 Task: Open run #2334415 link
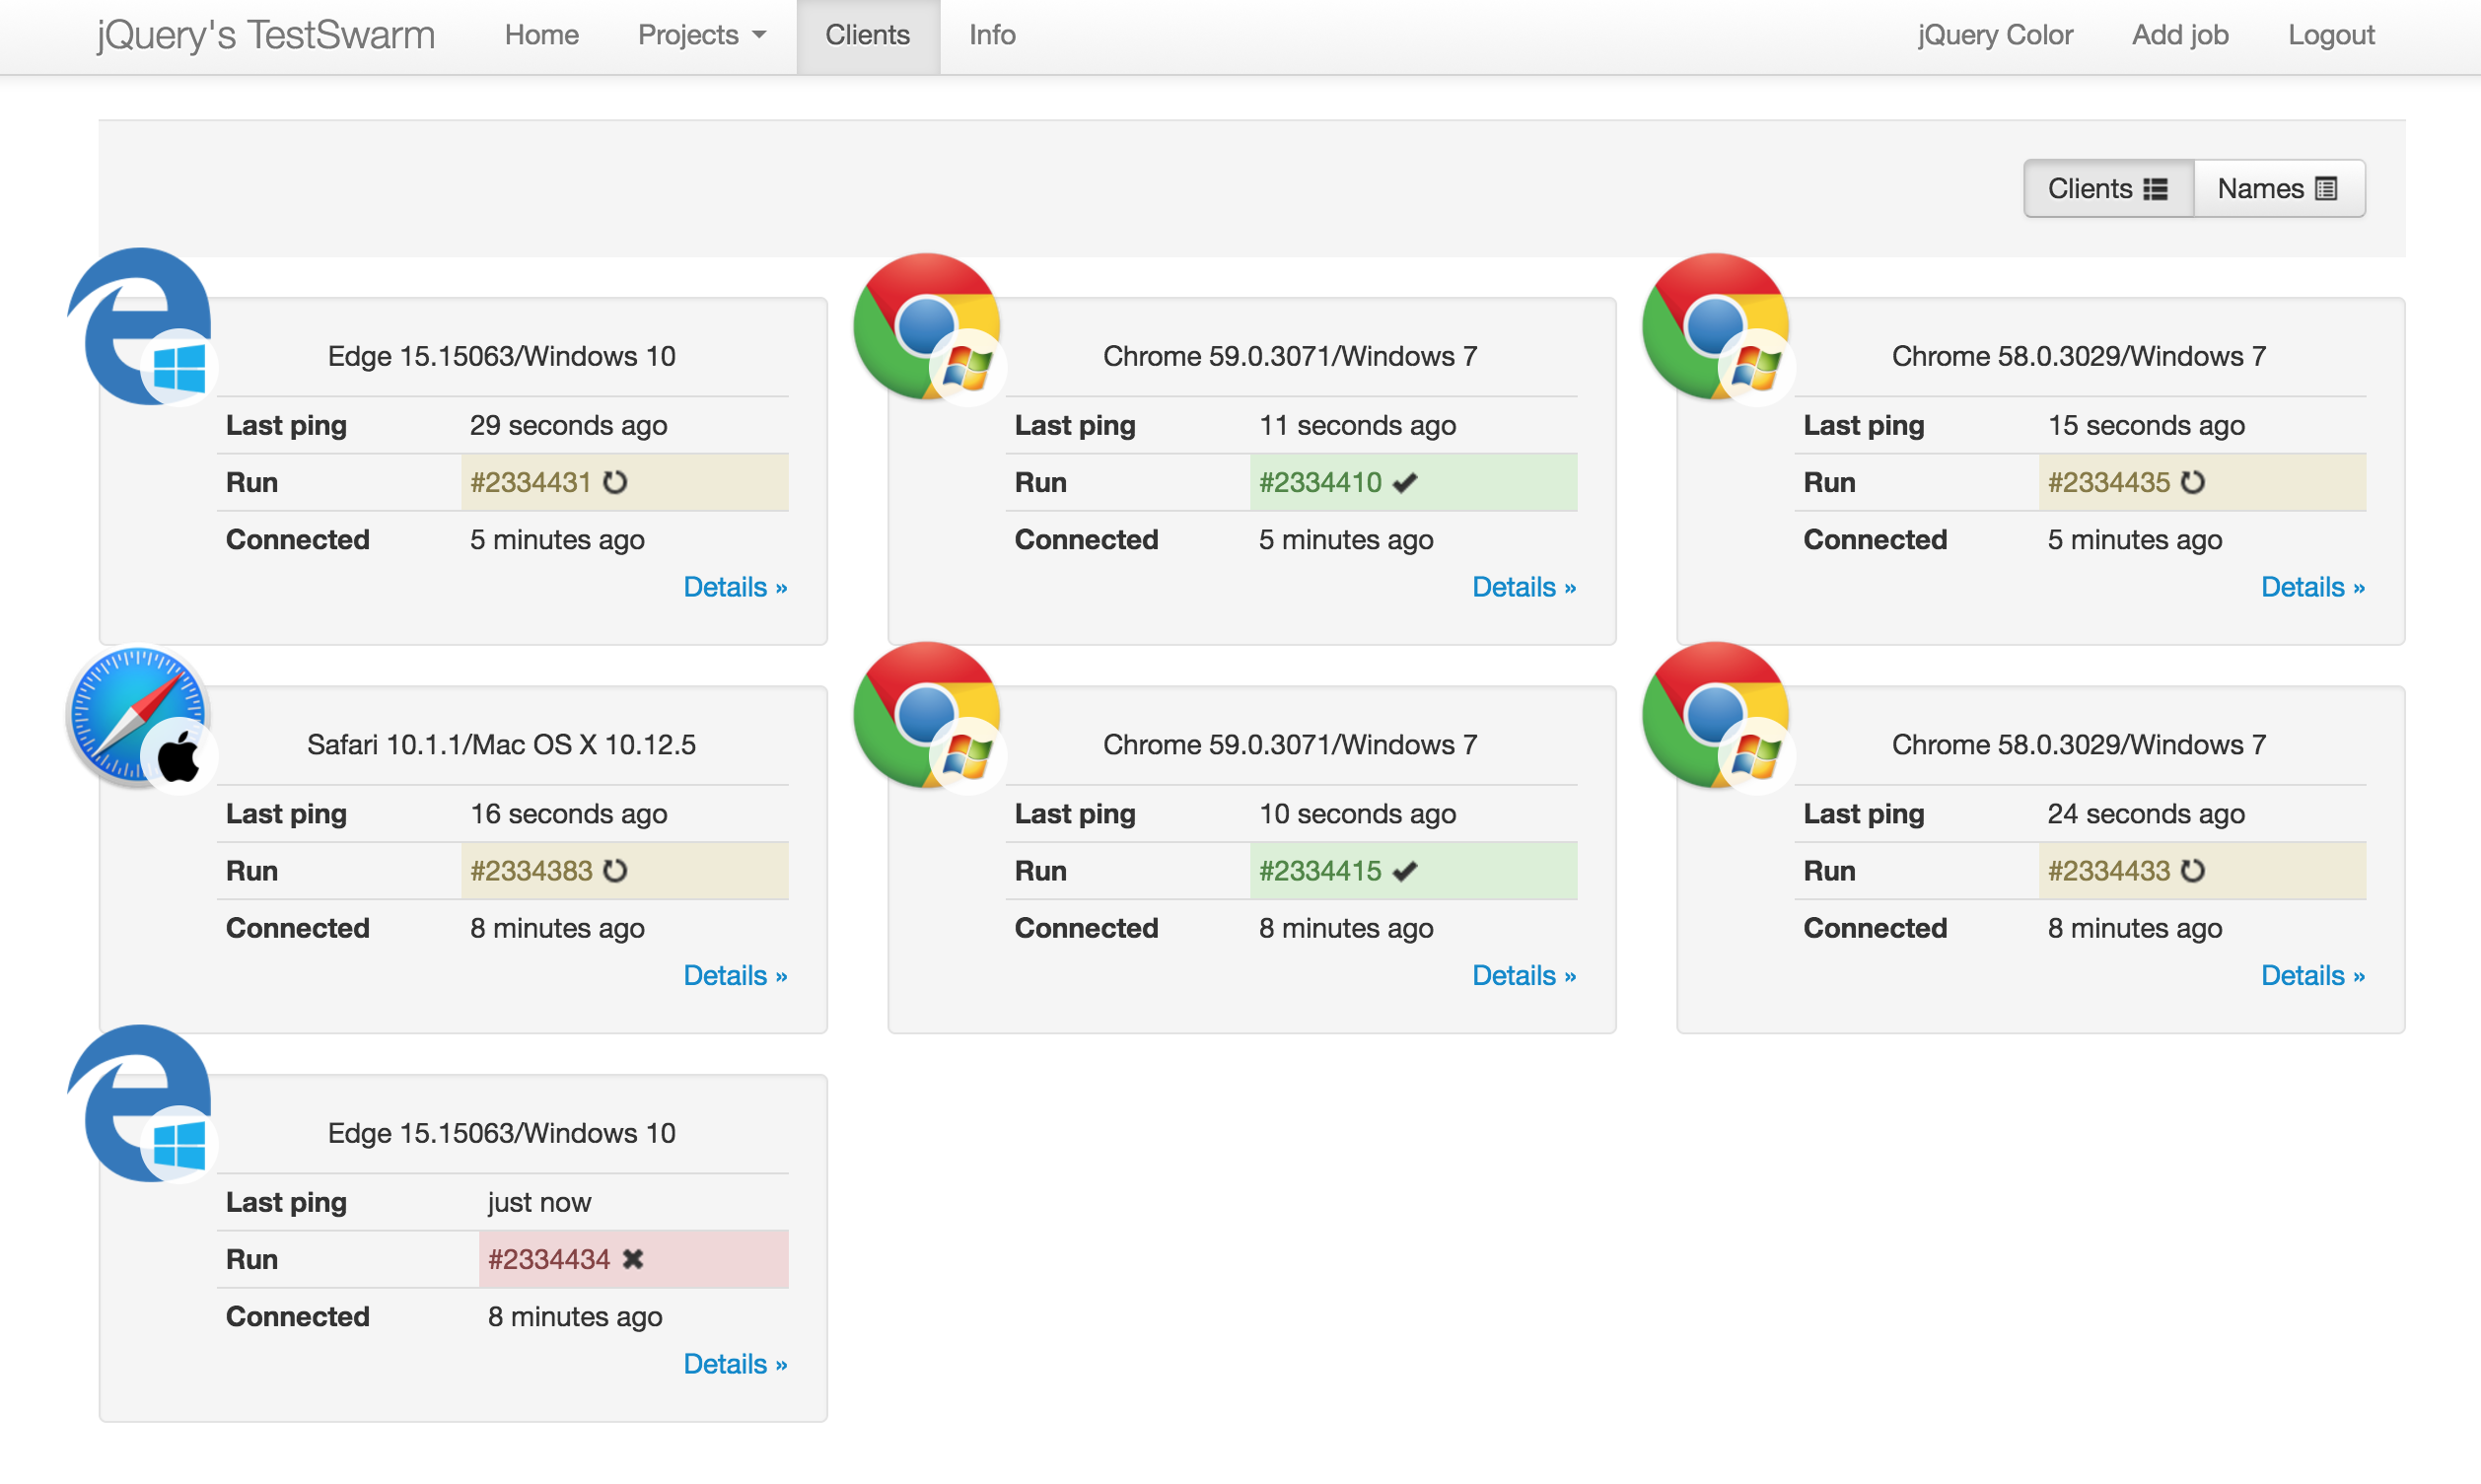[1320, 871]
